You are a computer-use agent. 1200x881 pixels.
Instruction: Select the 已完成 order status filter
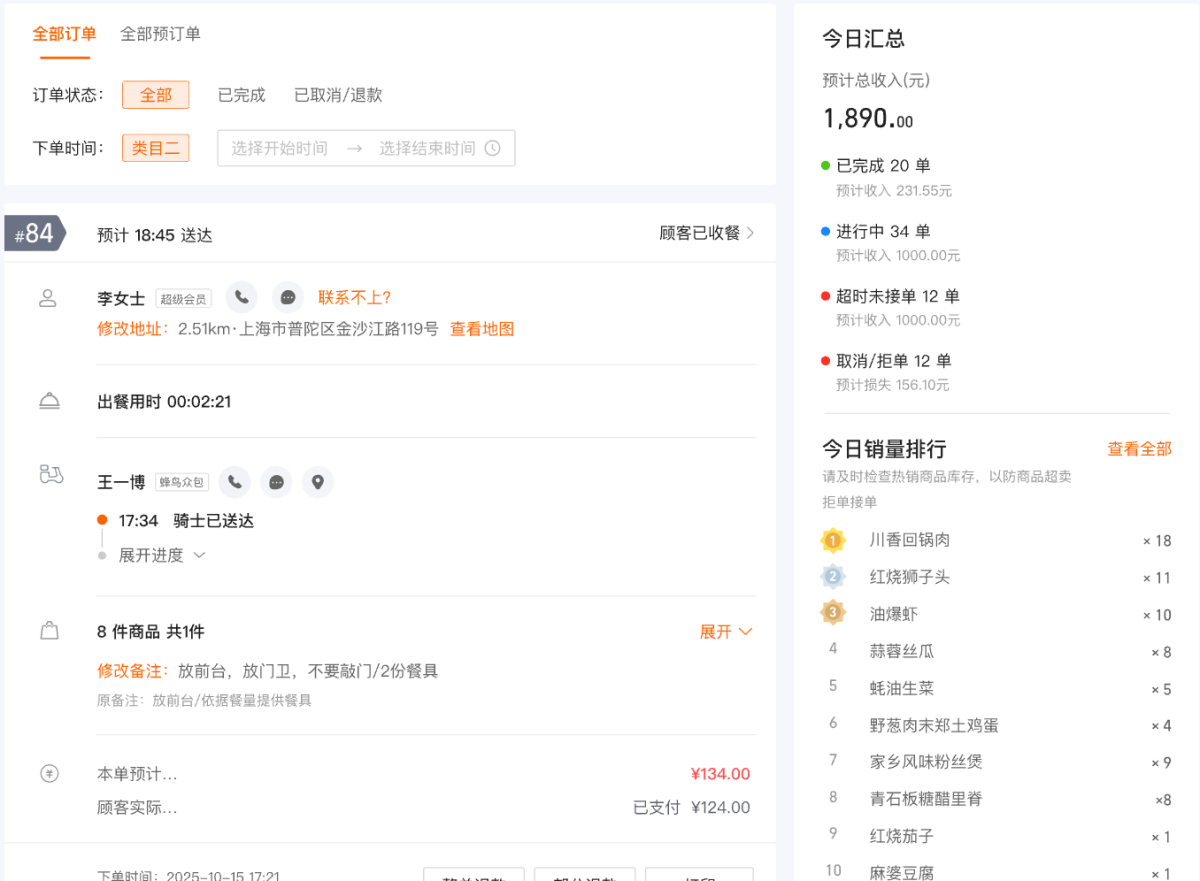241,95
